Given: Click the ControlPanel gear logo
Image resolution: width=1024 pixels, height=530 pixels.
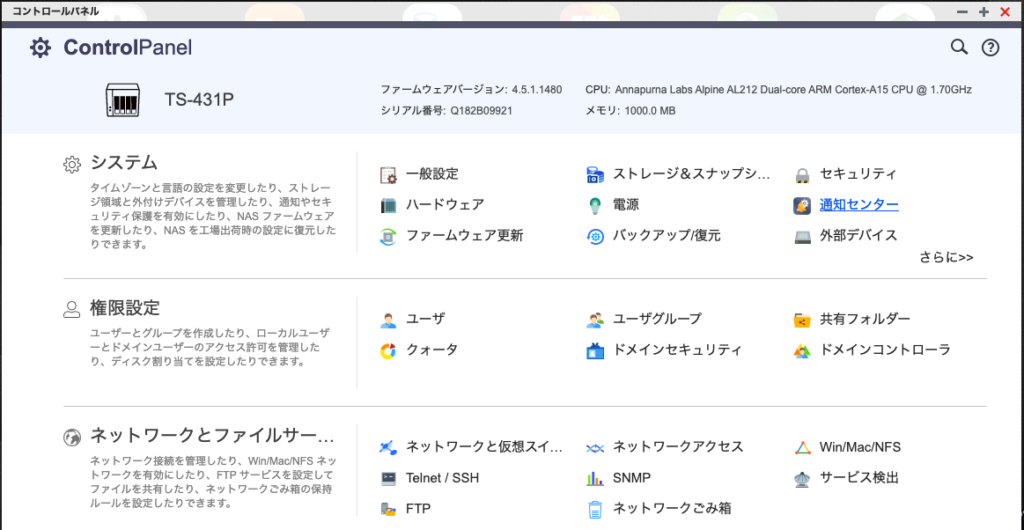Looking at the screenshot, I should (40, 48).
